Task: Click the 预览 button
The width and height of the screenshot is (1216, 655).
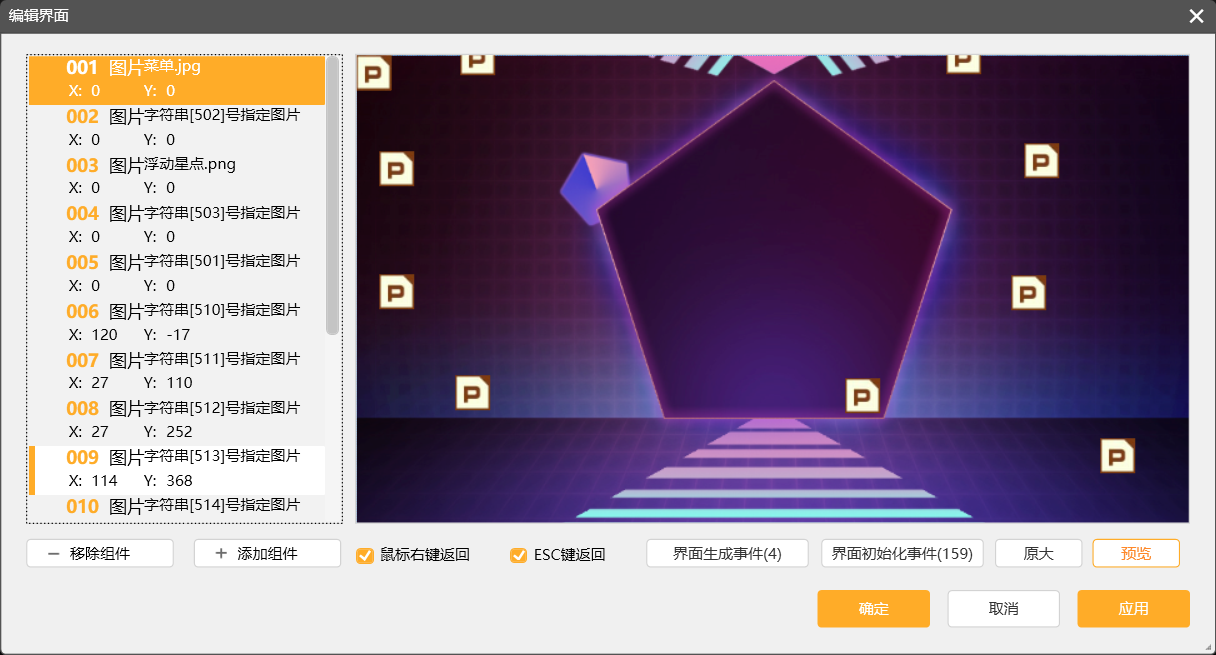Action: 1135,554
